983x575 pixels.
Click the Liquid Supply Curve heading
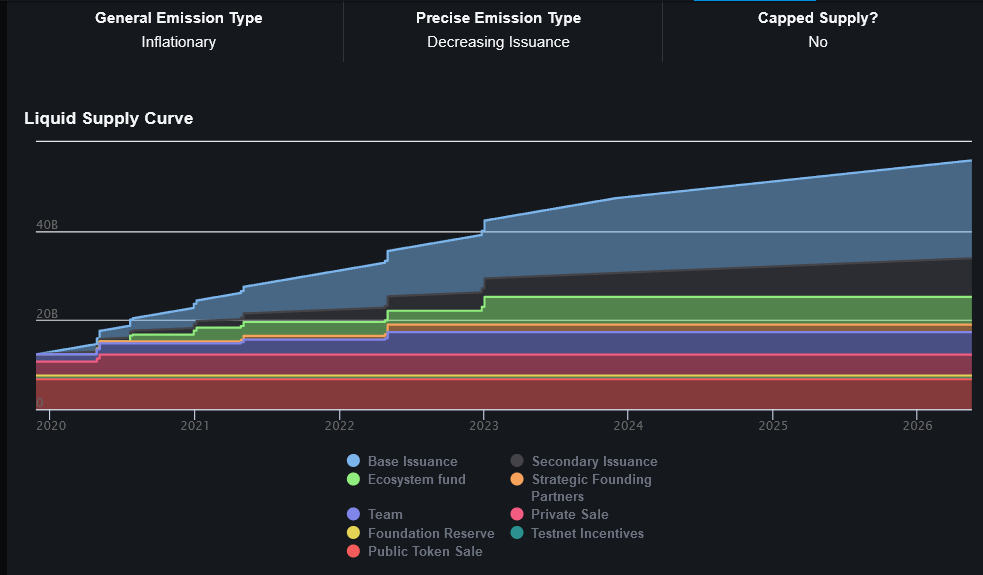(x=109, y=119)
